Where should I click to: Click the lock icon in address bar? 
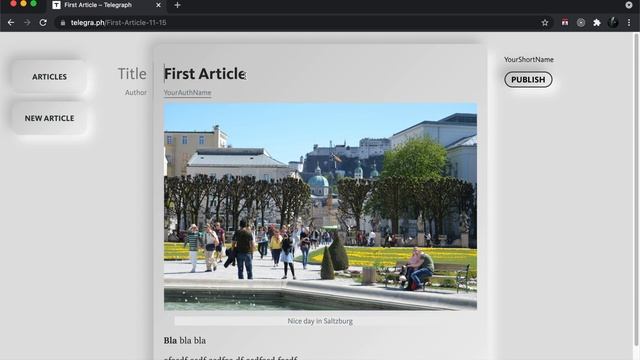point(62,23)
